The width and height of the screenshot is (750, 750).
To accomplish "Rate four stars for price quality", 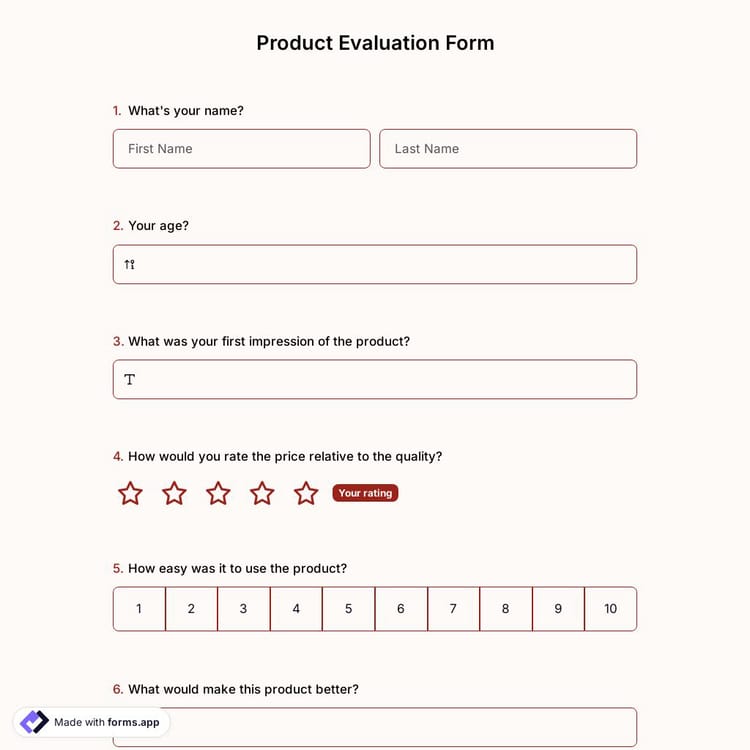I will (x=262, y=493).
